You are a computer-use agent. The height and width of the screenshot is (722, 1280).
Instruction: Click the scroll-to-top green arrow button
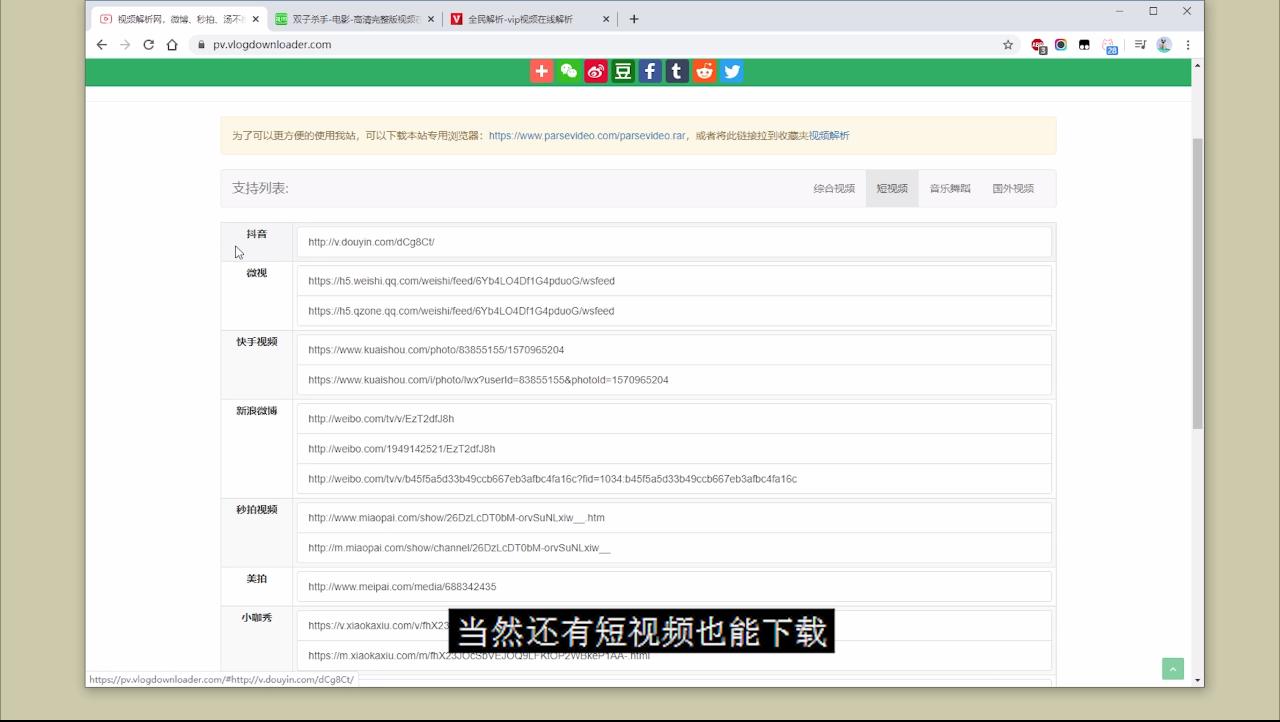1172,668
